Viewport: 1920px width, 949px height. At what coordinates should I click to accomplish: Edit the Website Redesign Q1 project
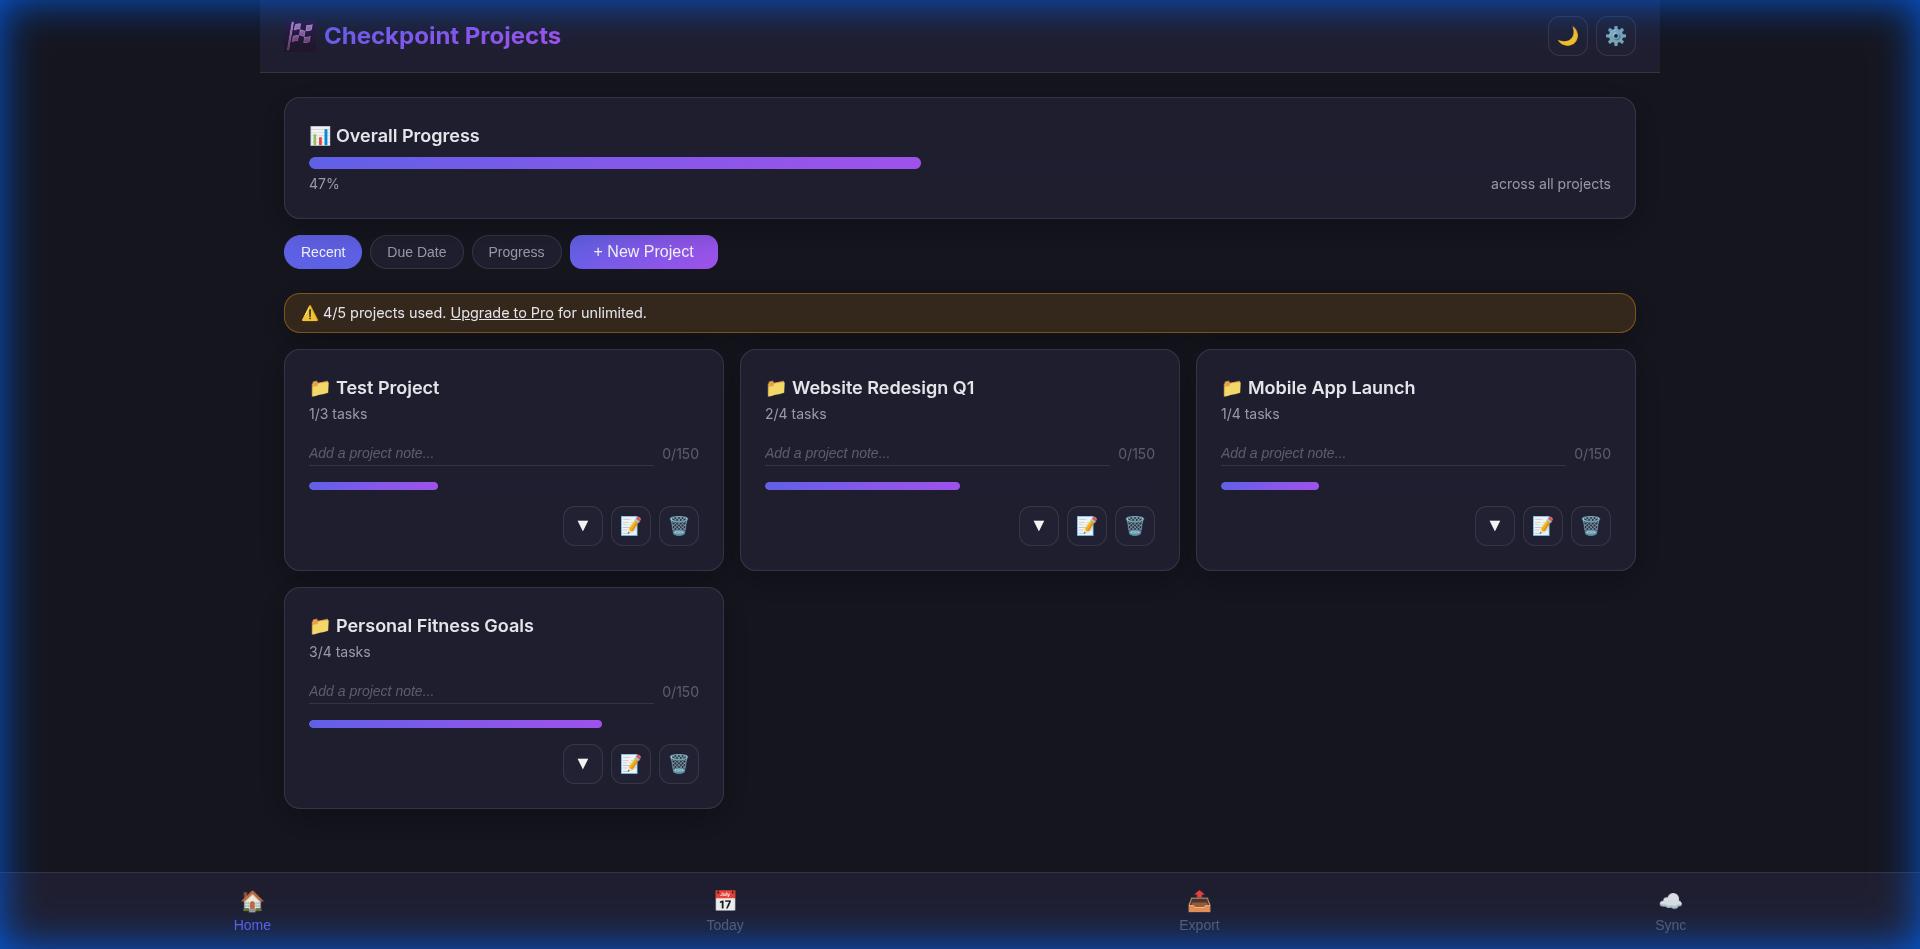click(1087, 526)
